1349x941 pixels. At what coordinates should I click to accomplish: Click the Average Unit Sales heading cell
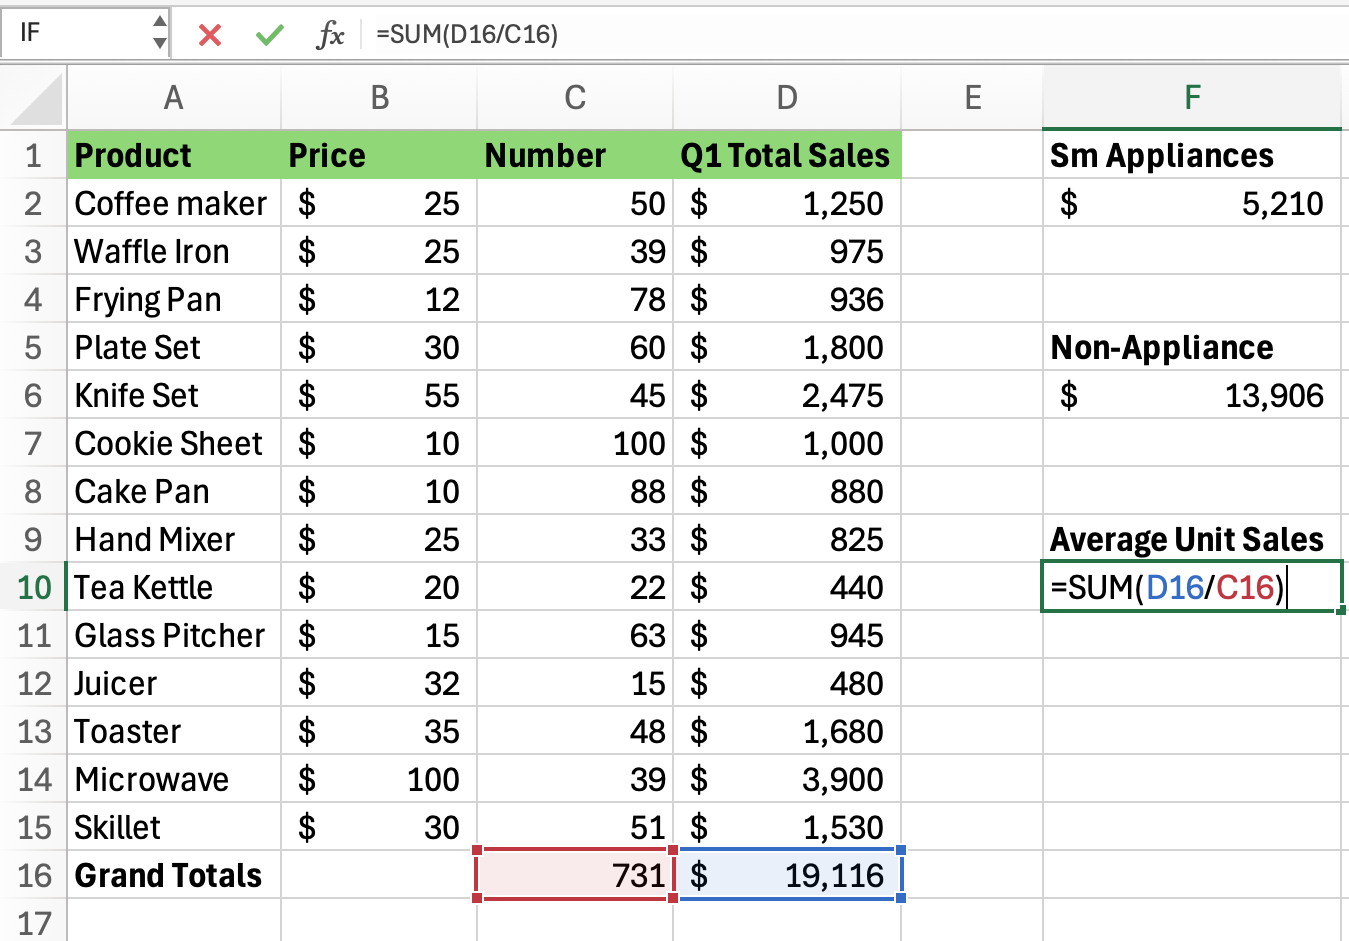pyautogui.click(x=1192, y=539)
